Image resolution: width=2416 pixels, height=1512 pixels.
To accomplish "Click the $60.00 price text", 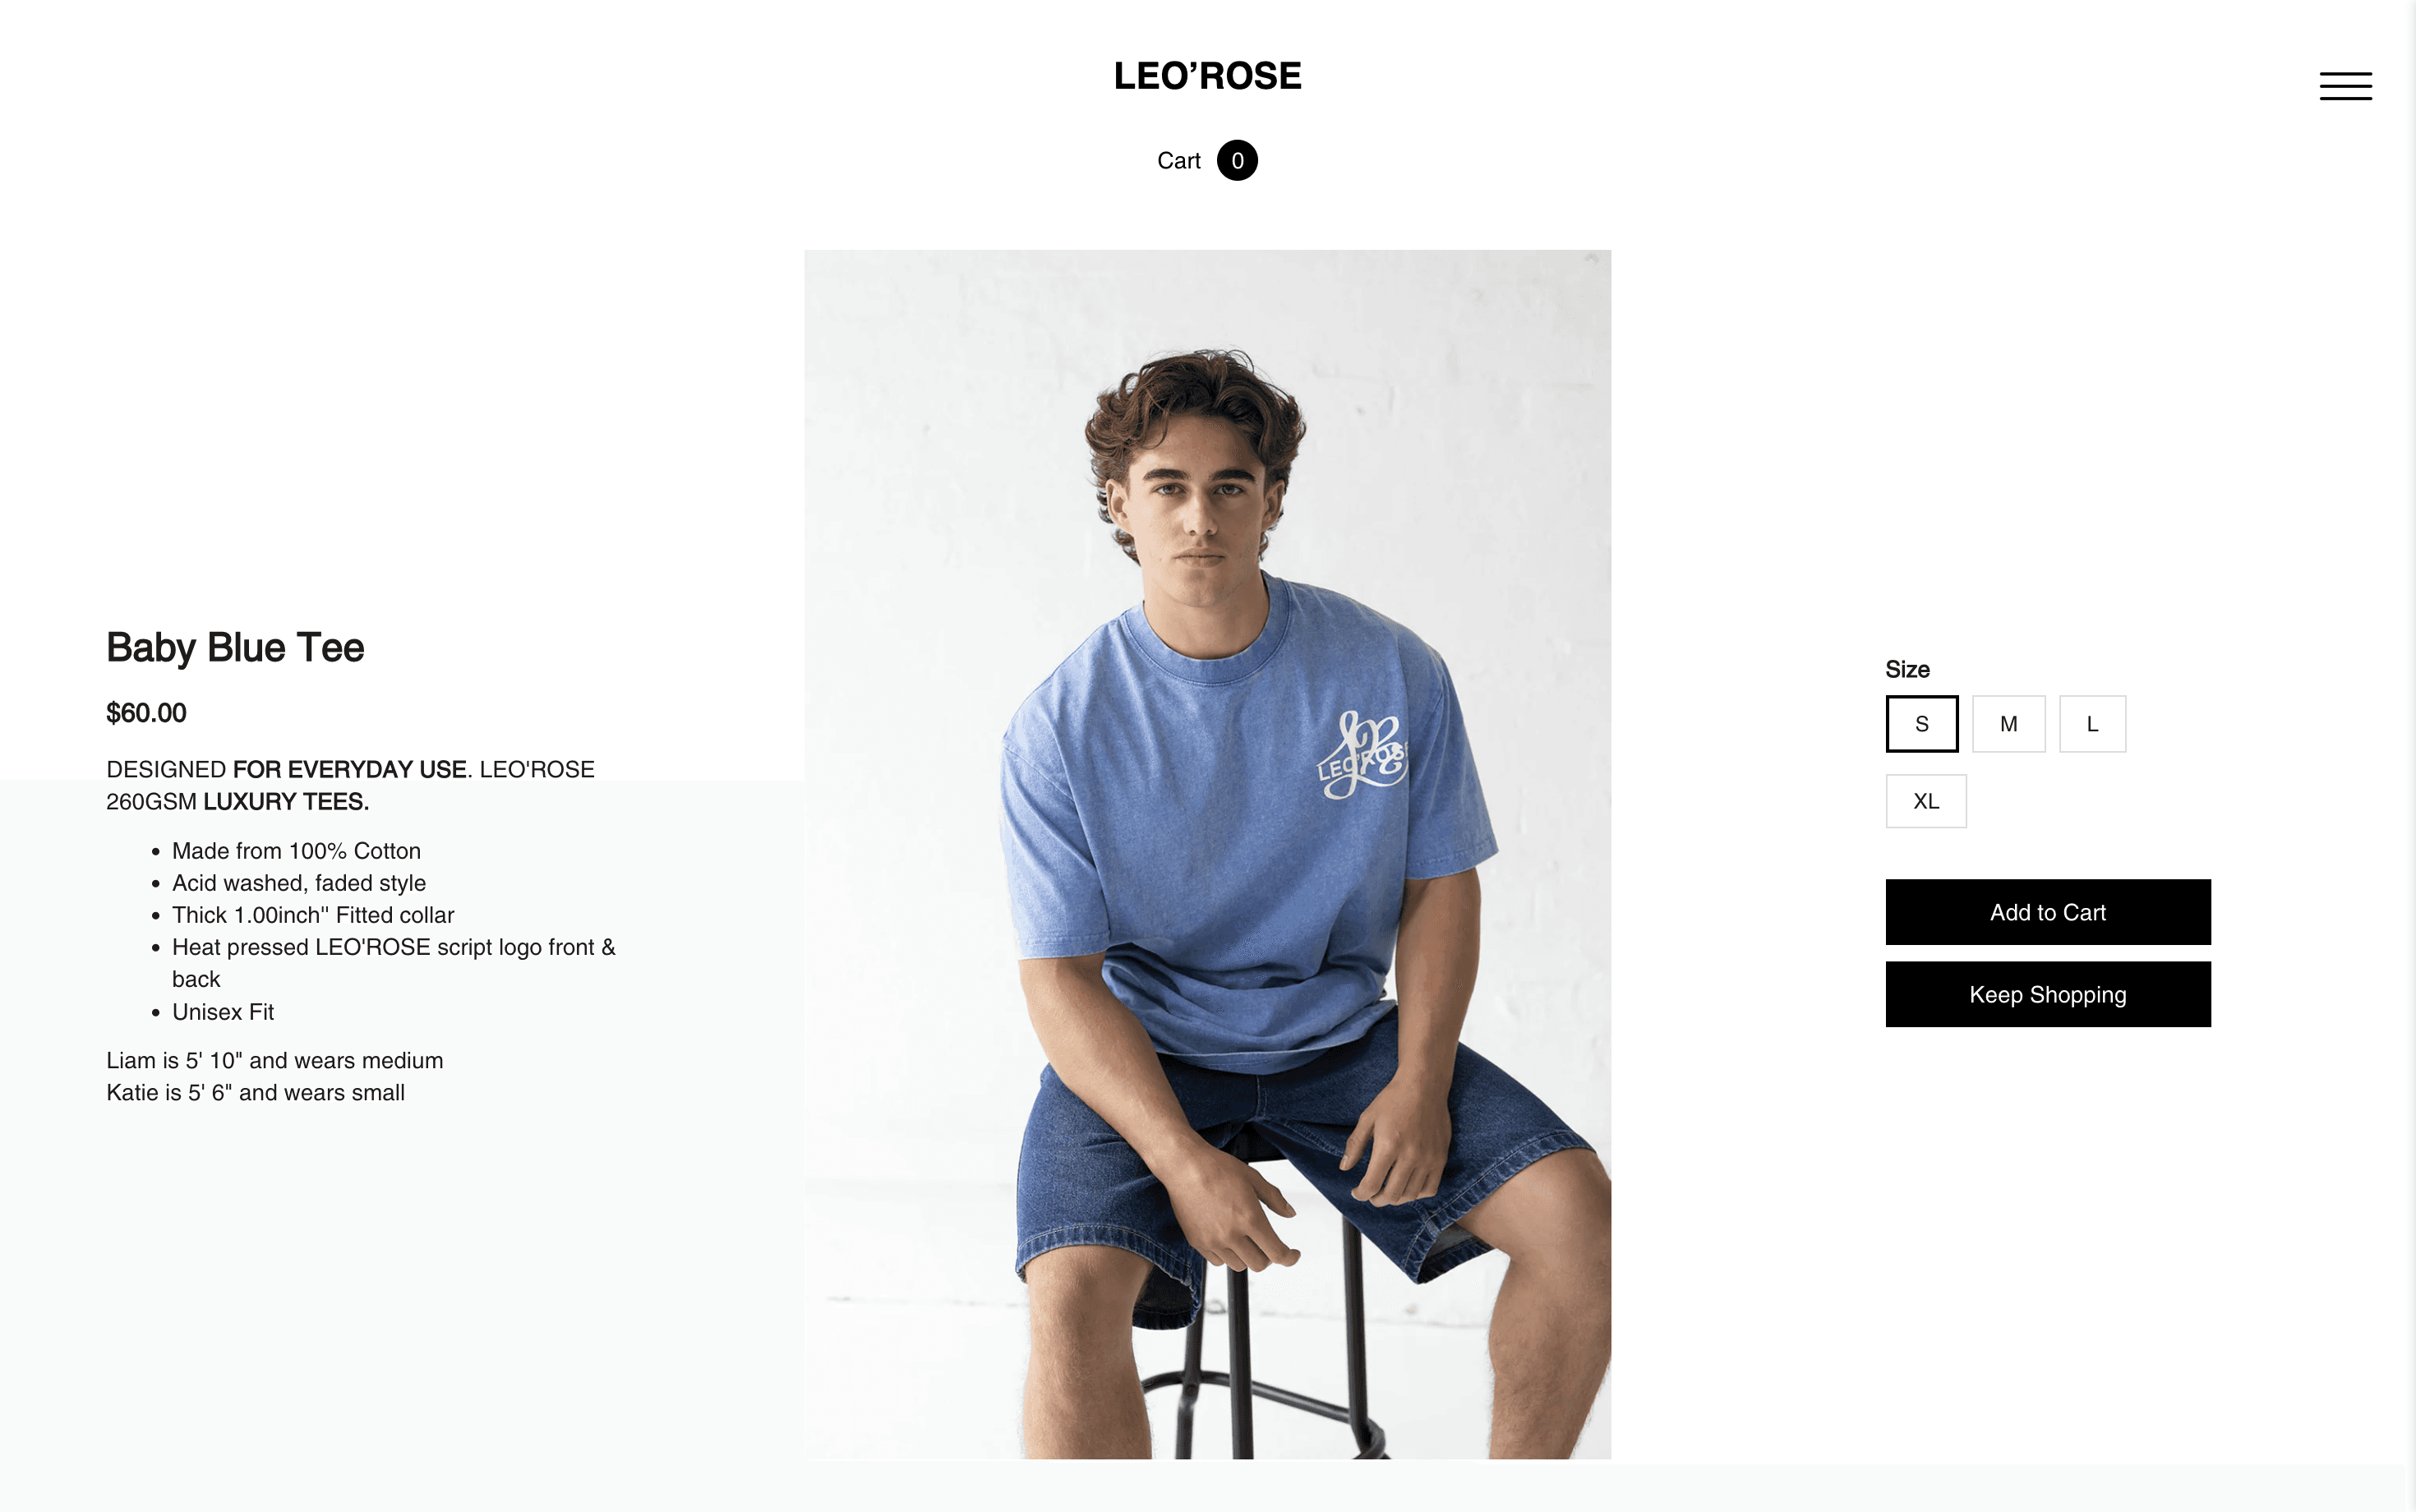I will [146, 713].
